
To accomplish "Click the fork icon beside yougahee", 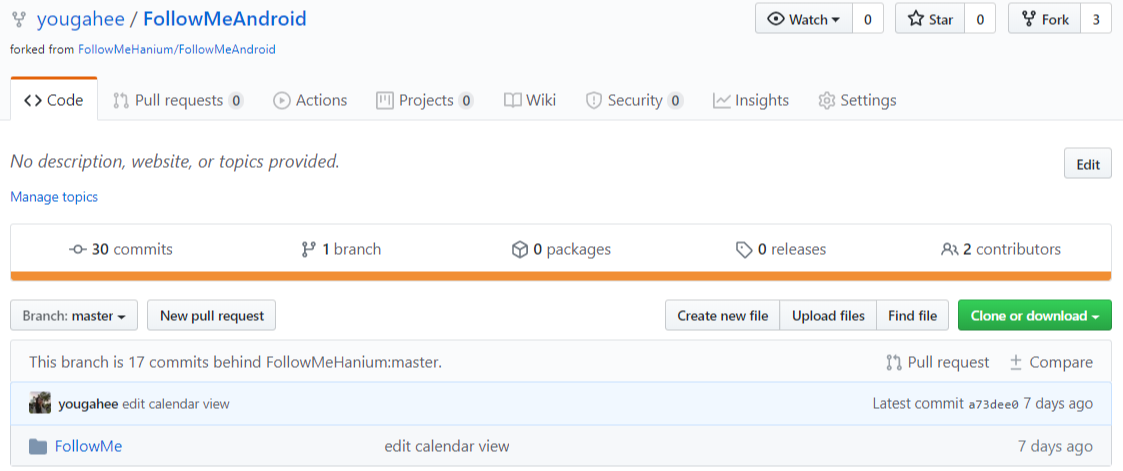I will click(19, 19).
